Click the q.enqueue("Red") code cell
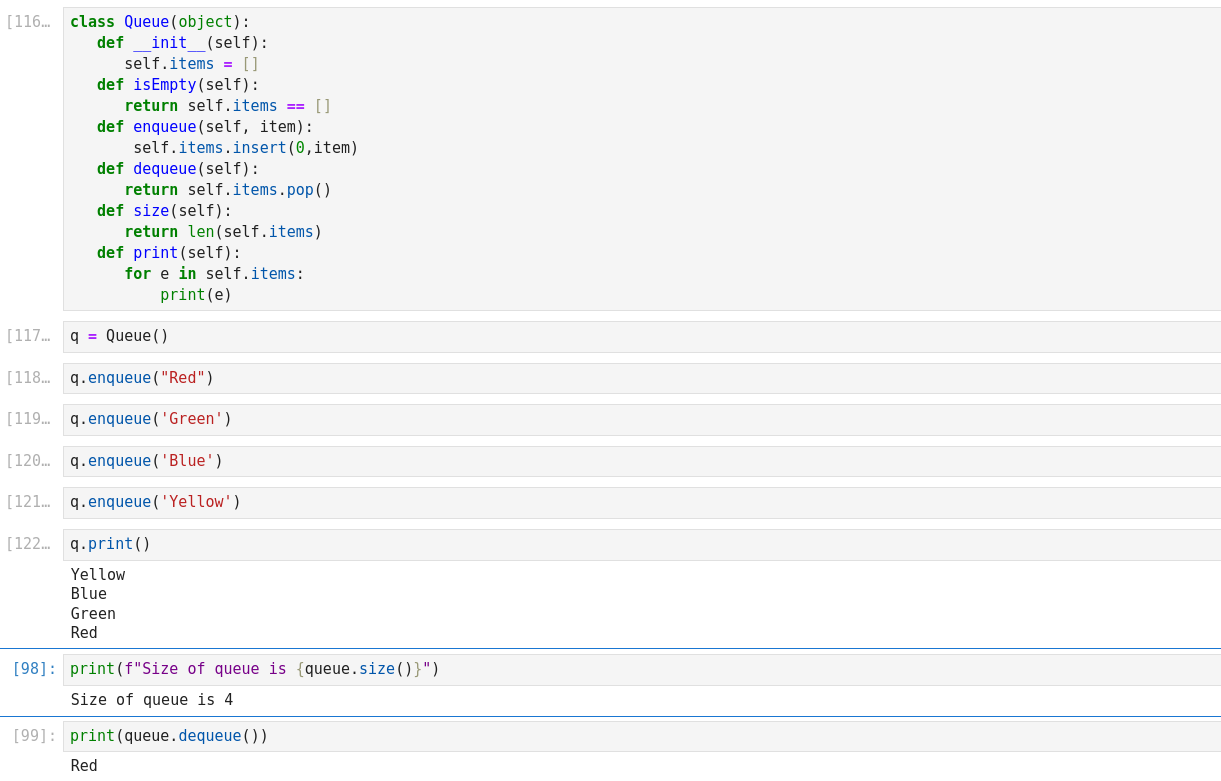Viewport: 1221px width, 781px height. coord(640,378)
